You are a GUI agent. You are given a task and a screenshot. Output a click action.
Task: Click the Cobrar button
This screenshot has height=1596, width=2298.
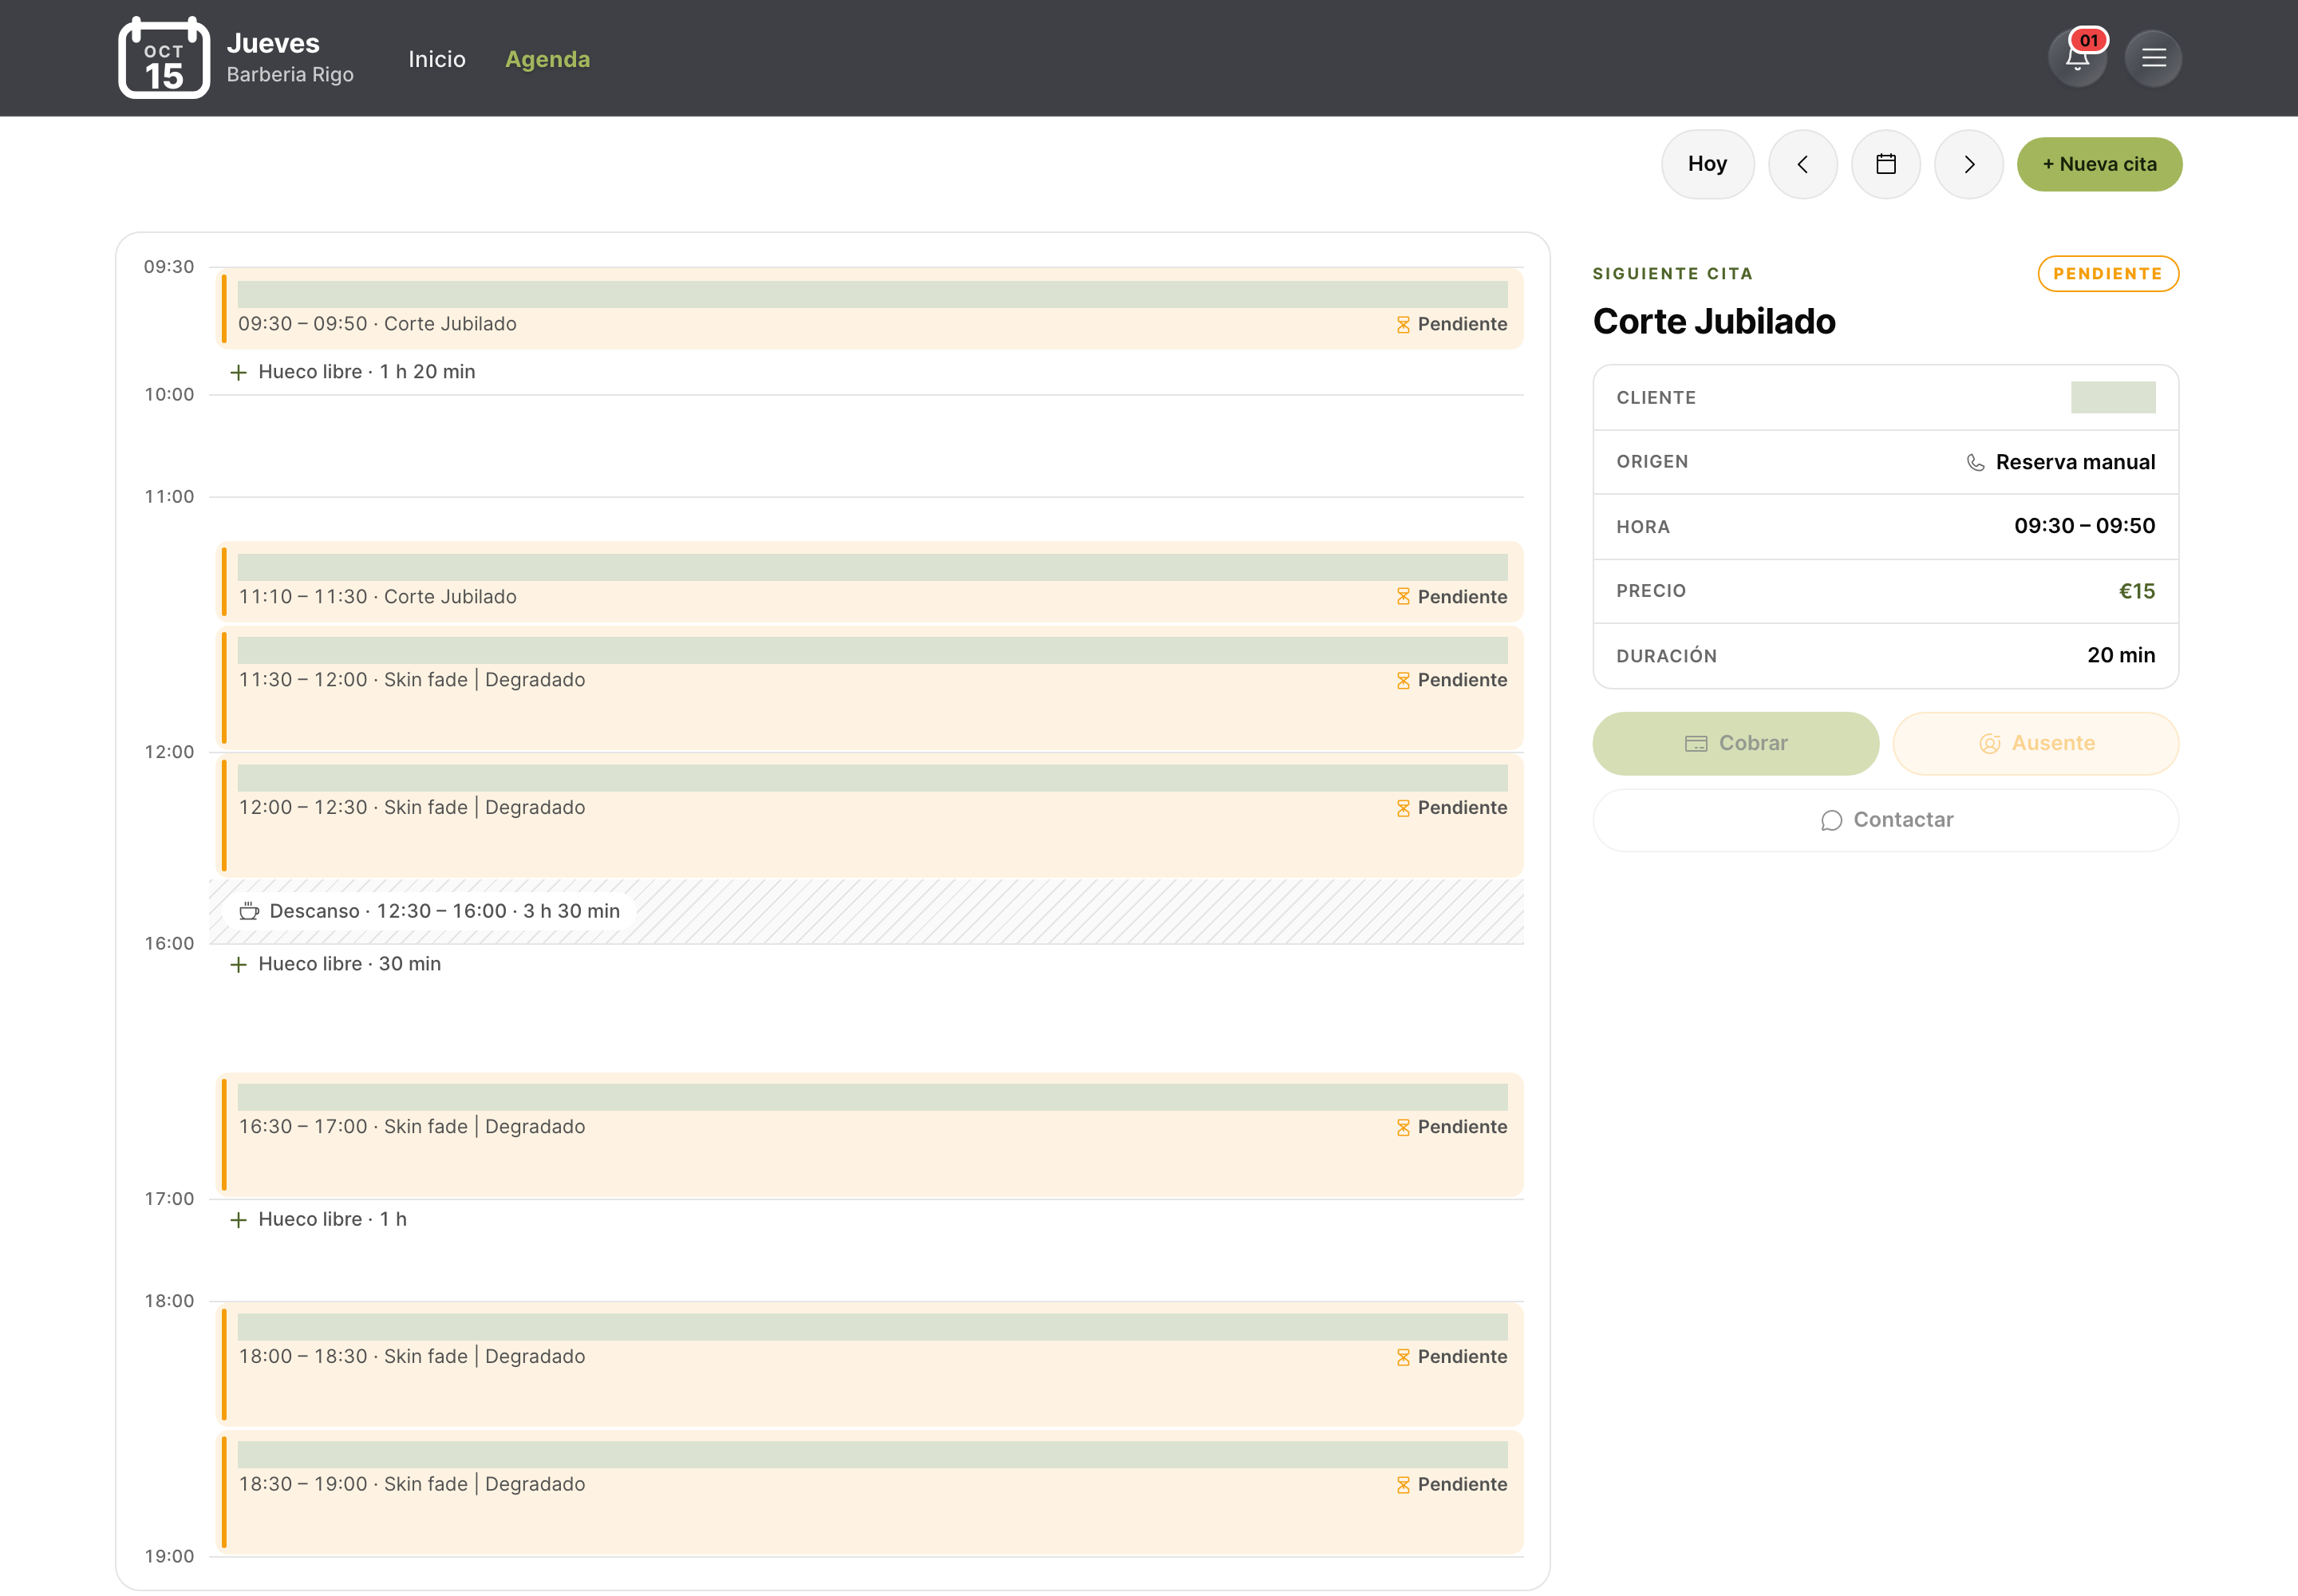[1735, 743]
